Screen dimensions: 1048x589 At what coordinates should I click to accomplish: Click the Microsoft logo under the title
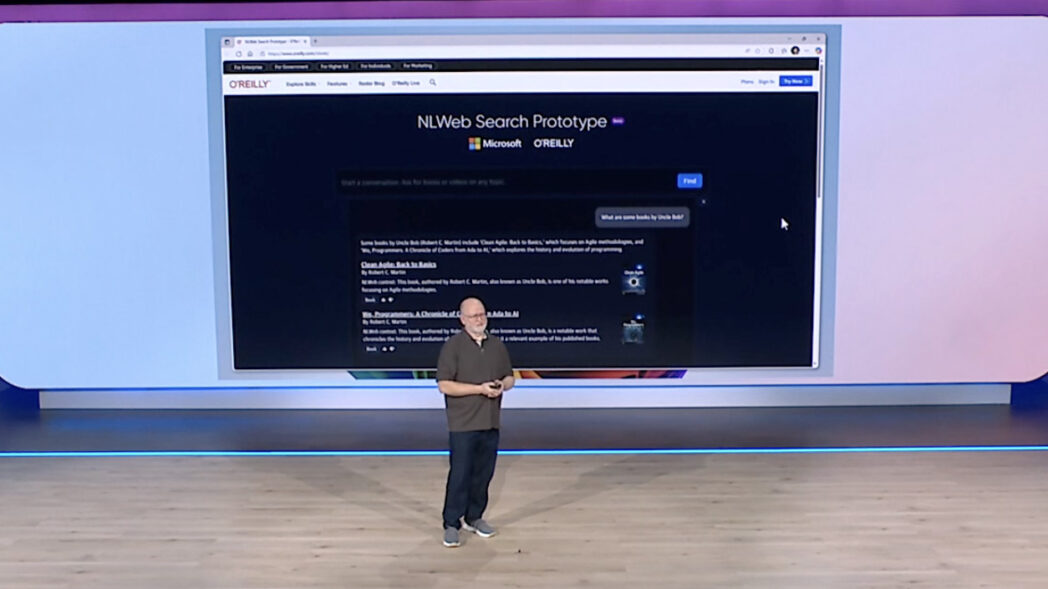(495, 143)
